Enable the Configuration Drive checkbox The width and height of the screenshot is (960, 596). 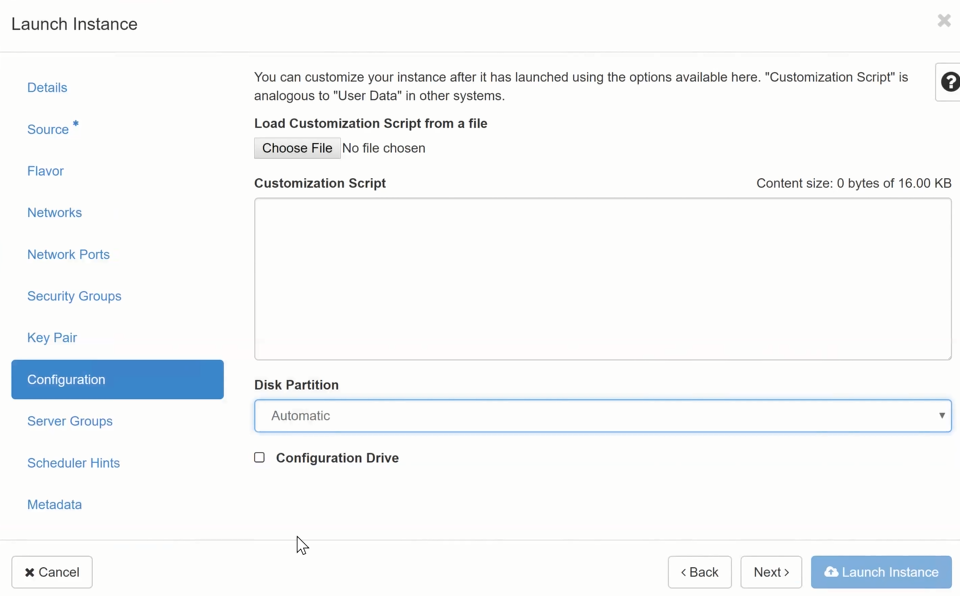pos(260,458)
